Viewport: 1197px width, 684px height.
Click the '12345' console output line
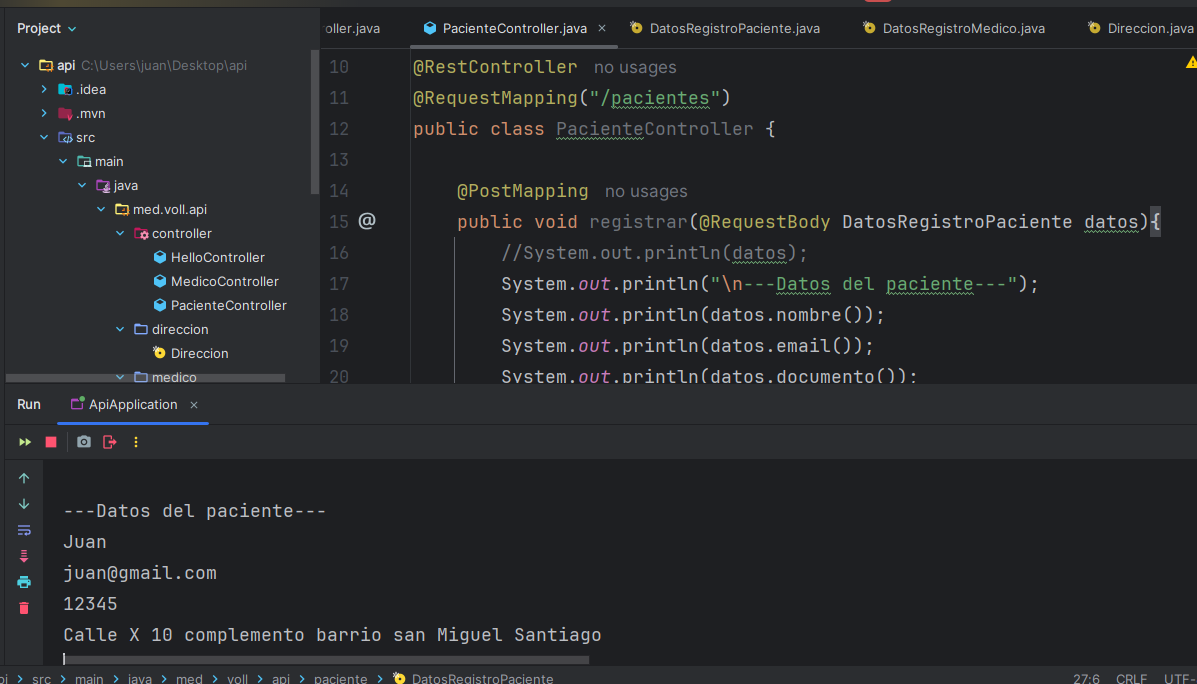tap(91, 605)
